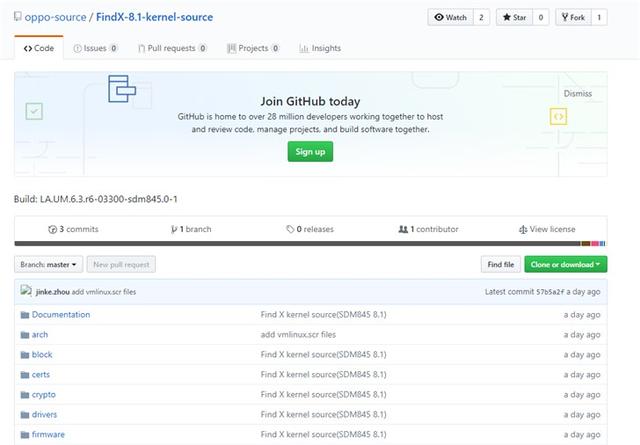Click folder icon beside Documentation
Screen dimensions: 640x445
tap(25, 315)
